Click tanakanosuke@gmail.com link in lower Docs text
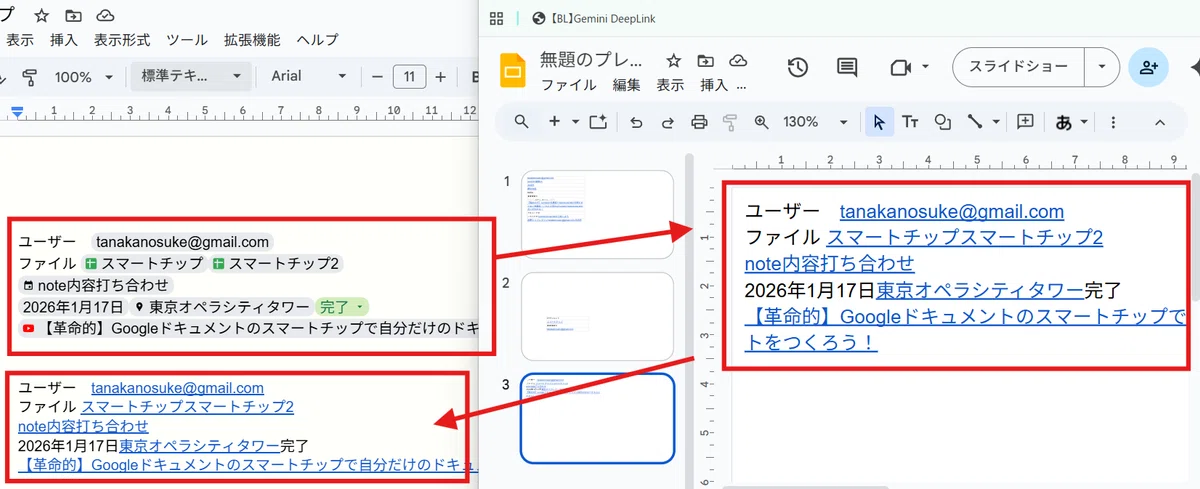The height and width of the screenshot is (489, 1200). click(x=177, y=388)
